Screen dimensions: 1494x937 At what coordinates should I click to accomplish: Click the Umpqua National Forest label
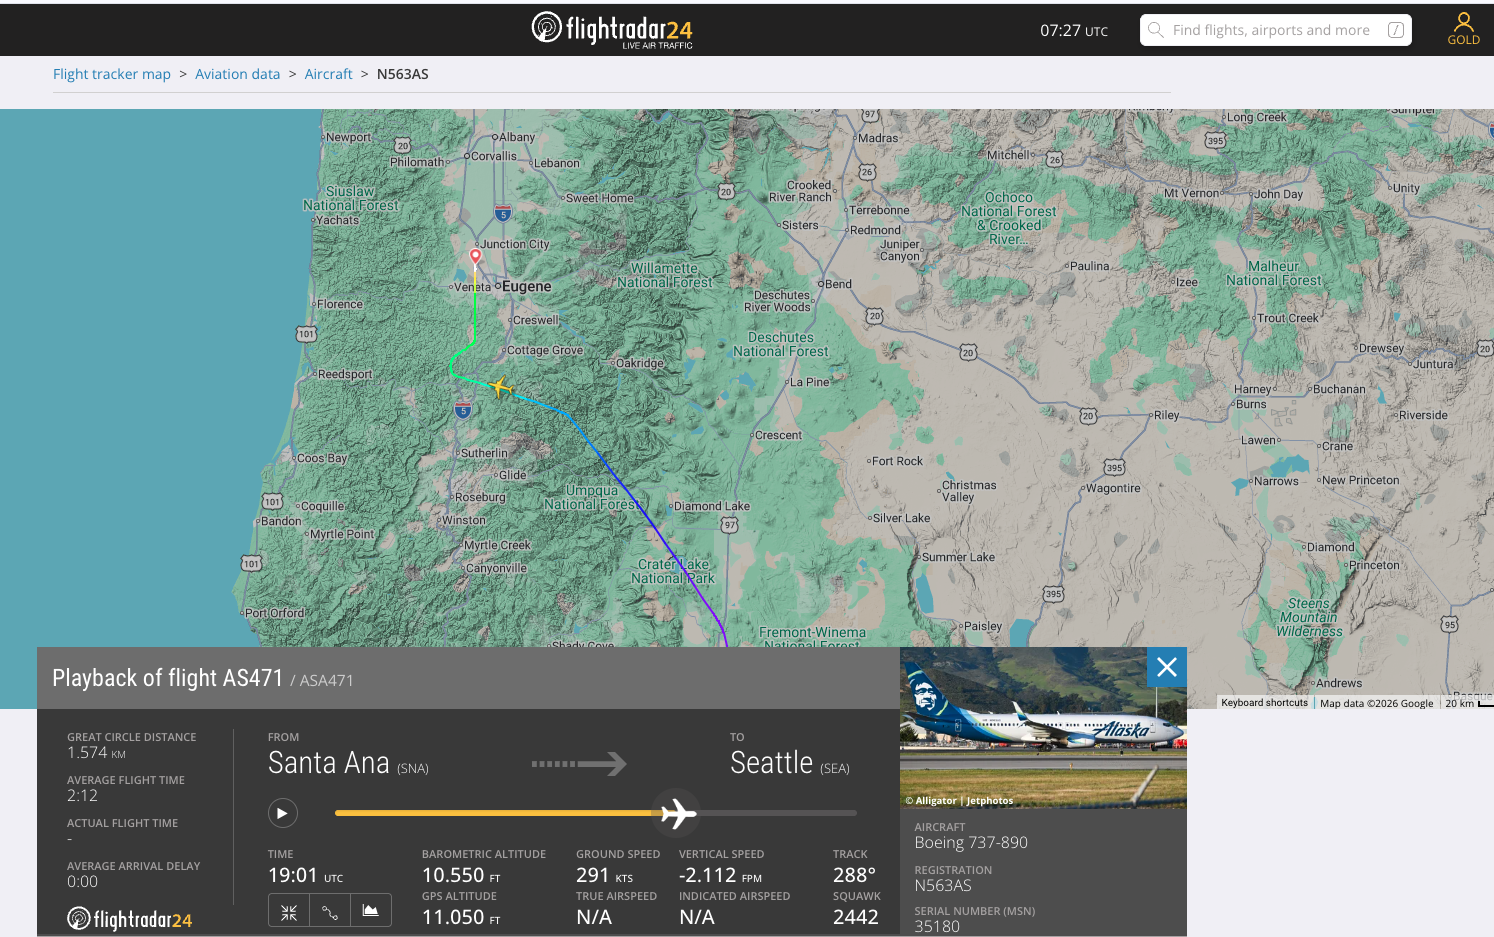[592, 497]
